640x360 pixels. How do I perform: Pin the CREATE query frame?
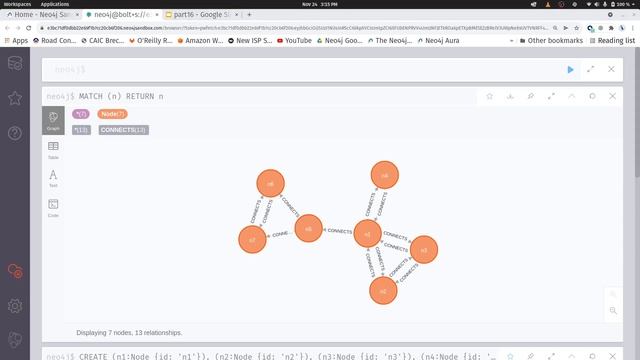pyautogui.click(x=531, y=356)
